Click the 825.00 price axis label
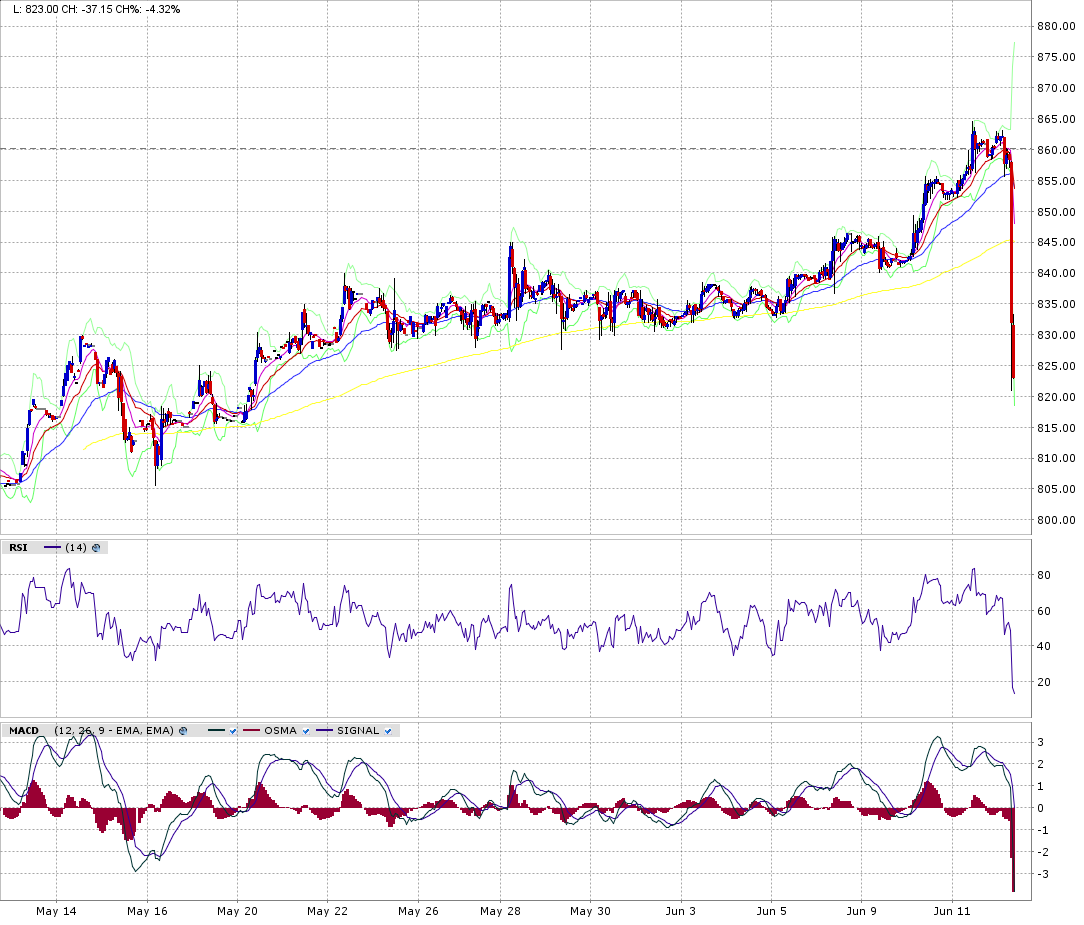Image resolution: width=1084 pixels, height=925 pixels. pyautogui.click(x=1056, y=366)
